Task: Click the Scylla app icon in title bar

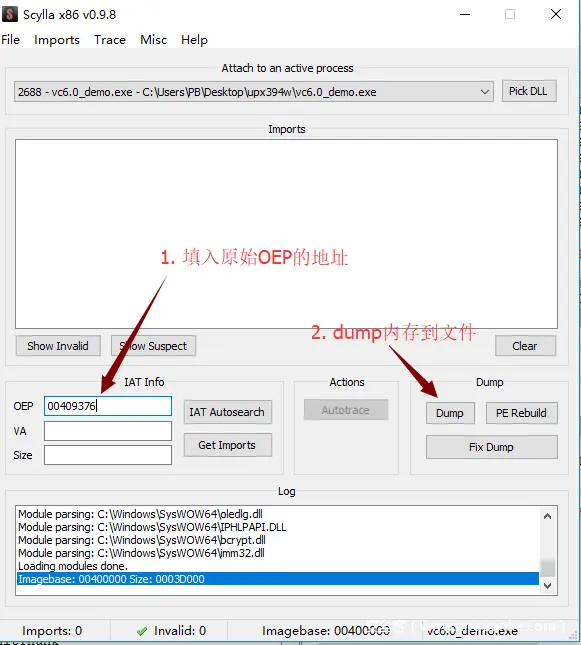Action: (x=10, y=14)
